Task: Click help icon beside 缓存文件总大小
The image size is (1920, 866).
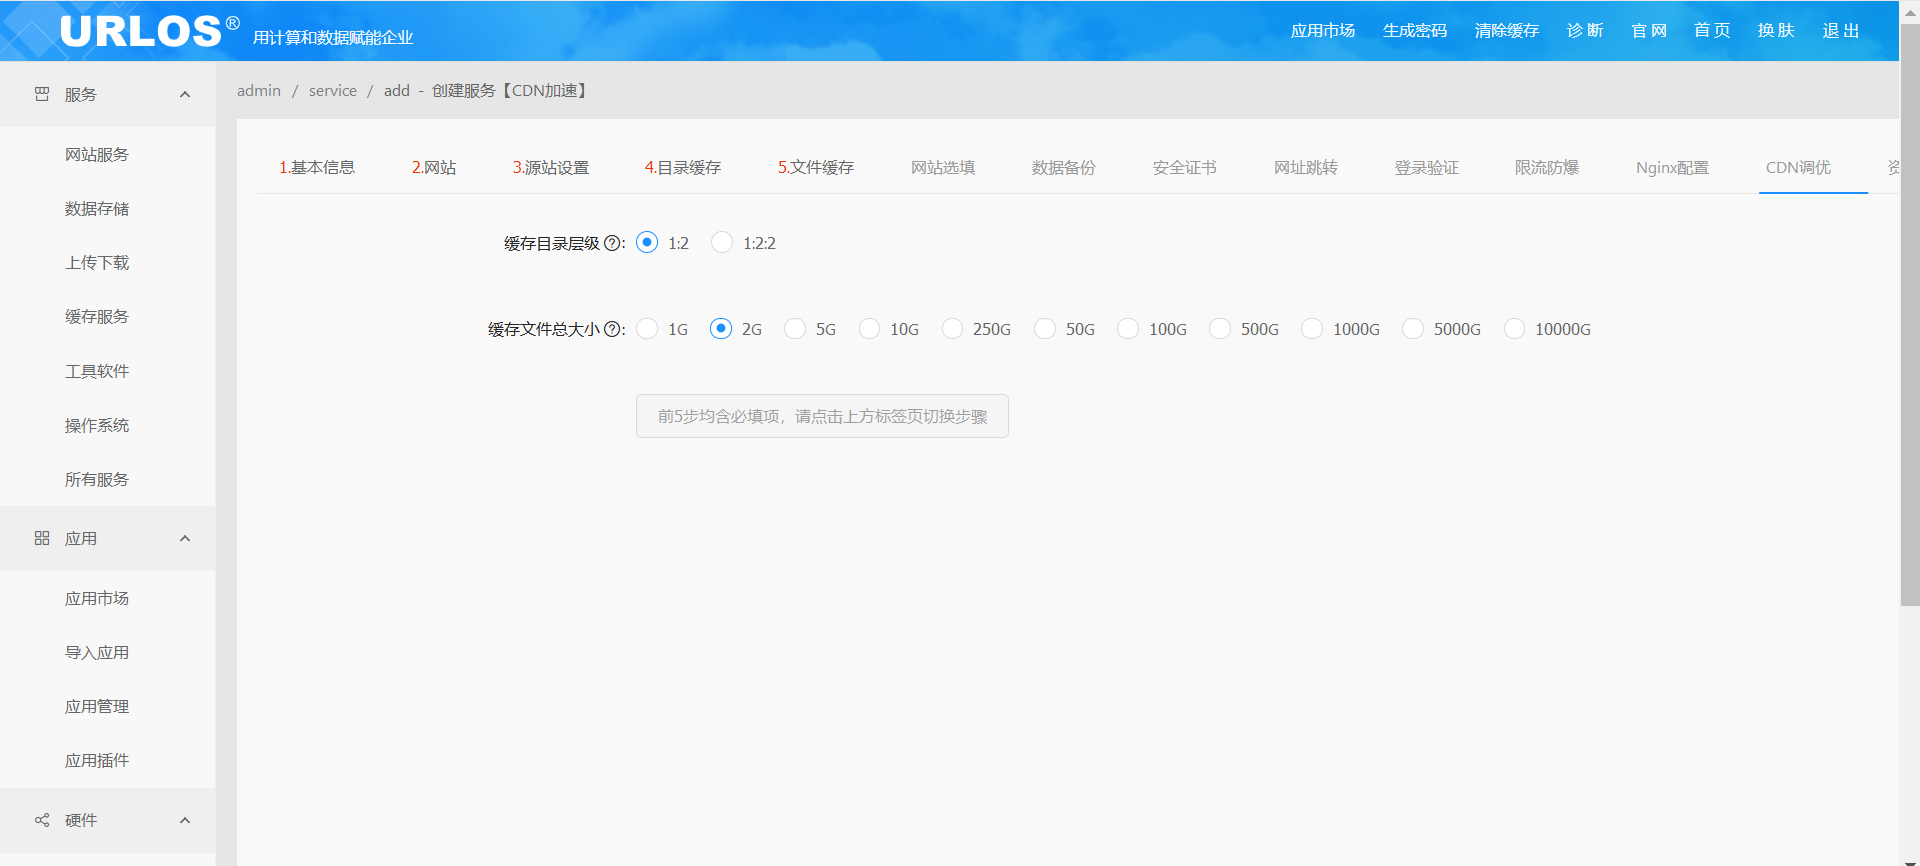Action: 612,329
